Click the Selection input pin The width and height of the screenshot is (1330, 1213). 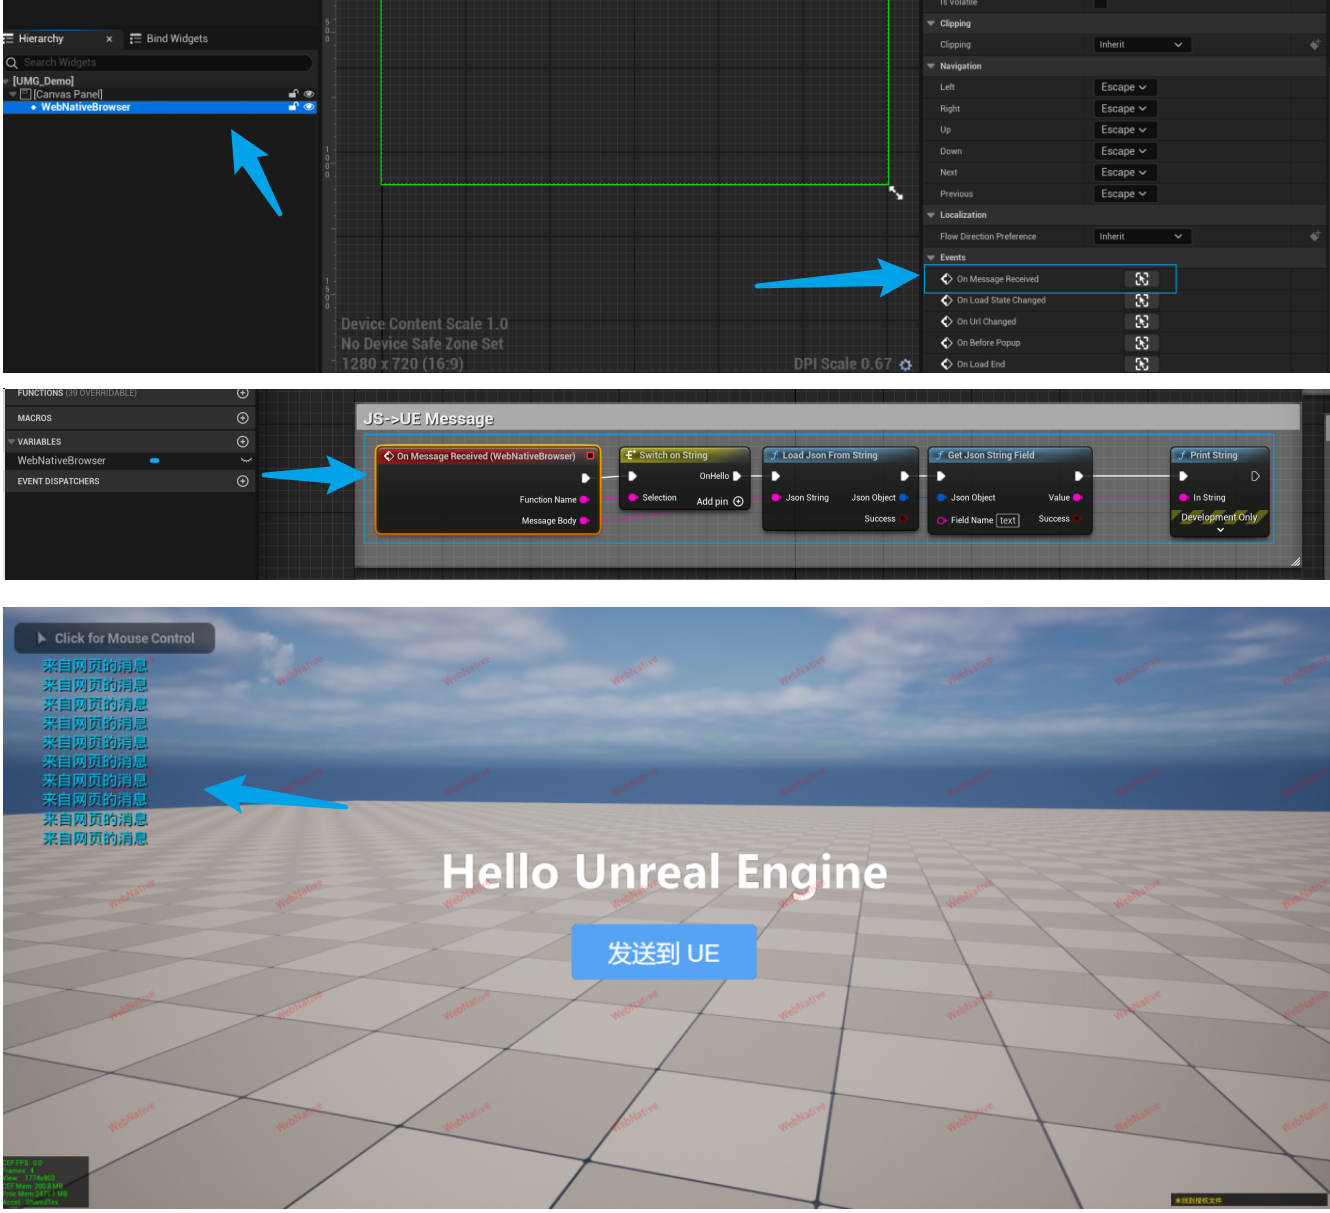633,498
